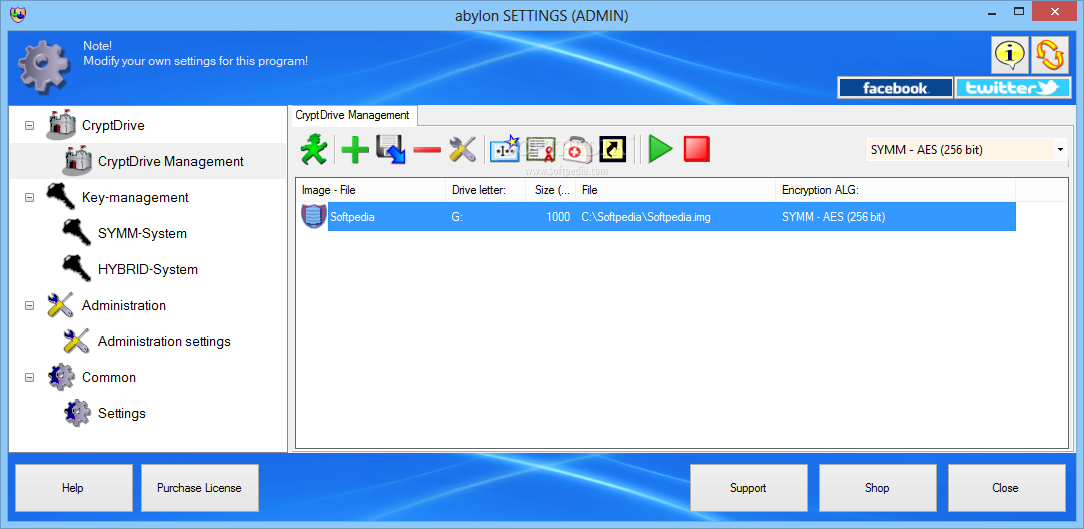Select the CryptDrive root tree item
The width and height of the screenshot is (1084, 529).
(113, 125)
